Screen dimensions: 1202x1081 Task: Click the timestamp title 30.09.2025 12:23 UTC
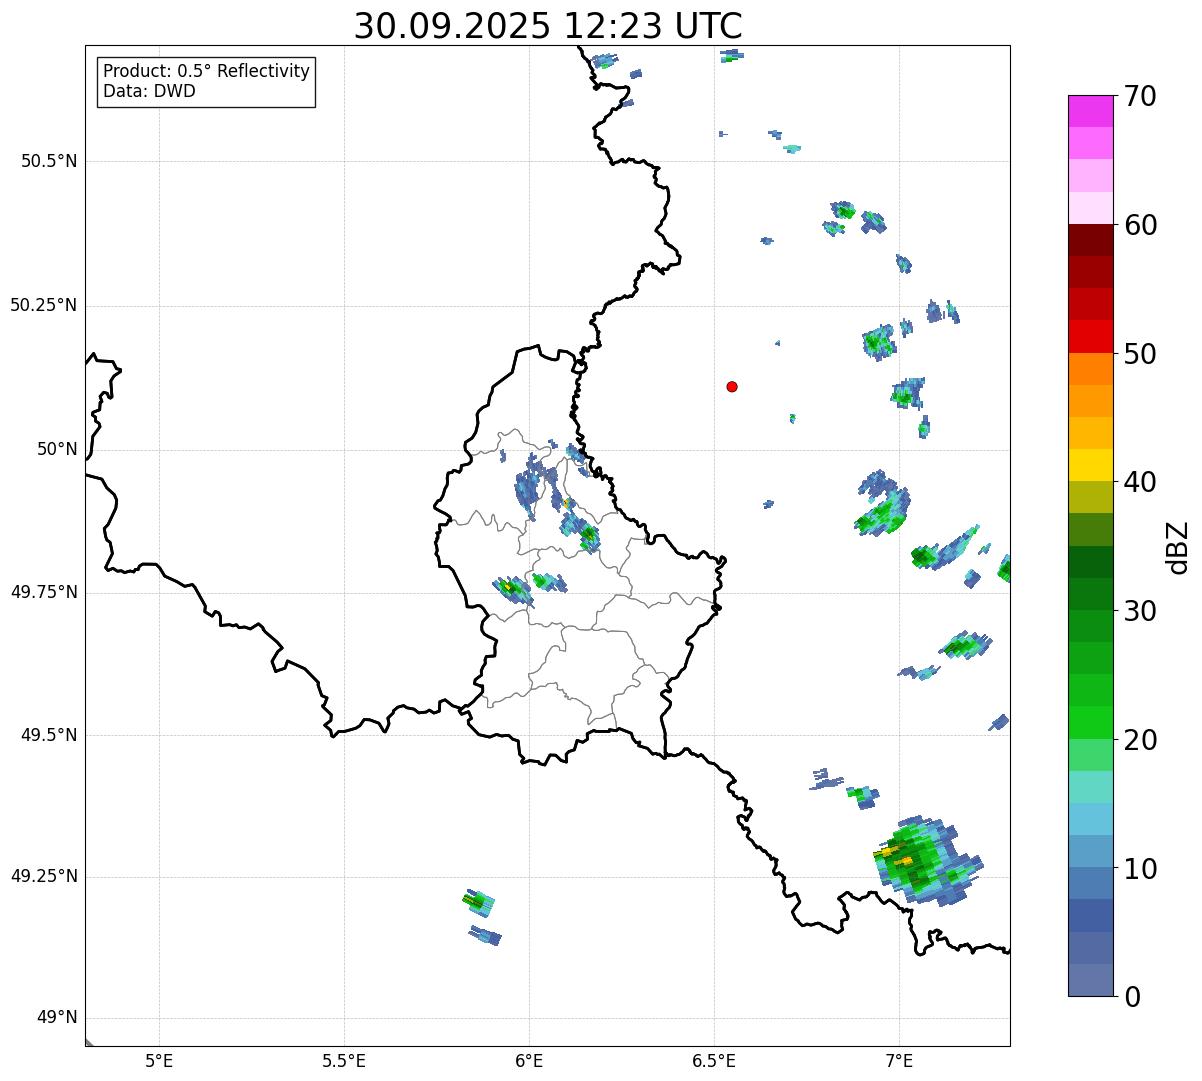pos(547,26)
